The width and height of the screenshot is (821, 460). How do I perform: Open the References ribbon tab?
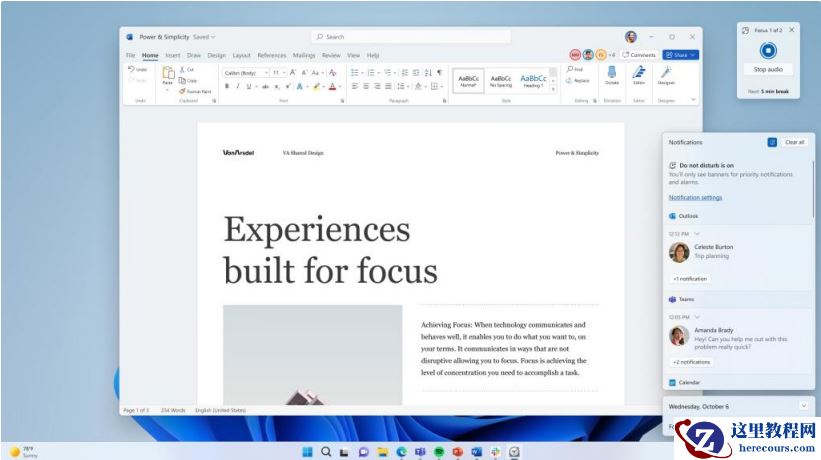click(271, 55)
